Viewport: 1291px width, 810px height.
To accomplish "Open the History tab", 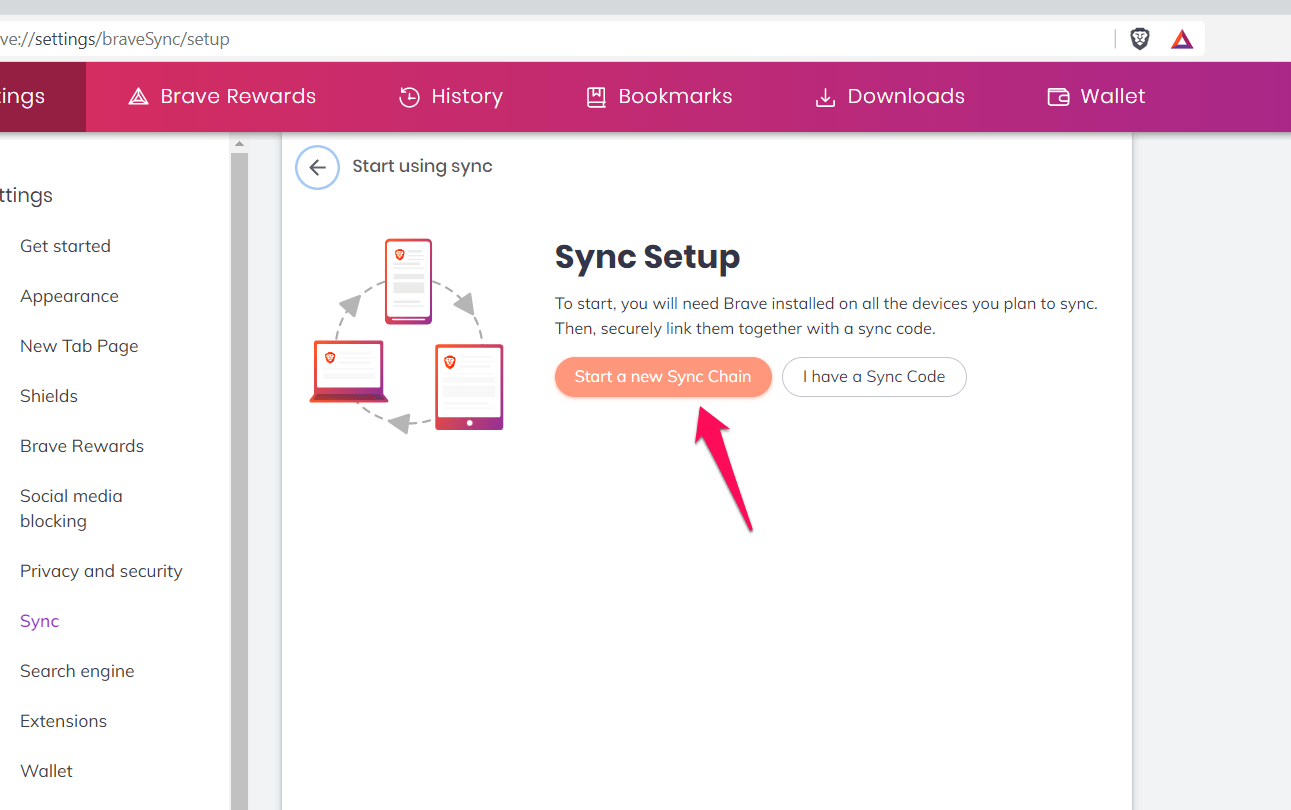I will (451, 97).
